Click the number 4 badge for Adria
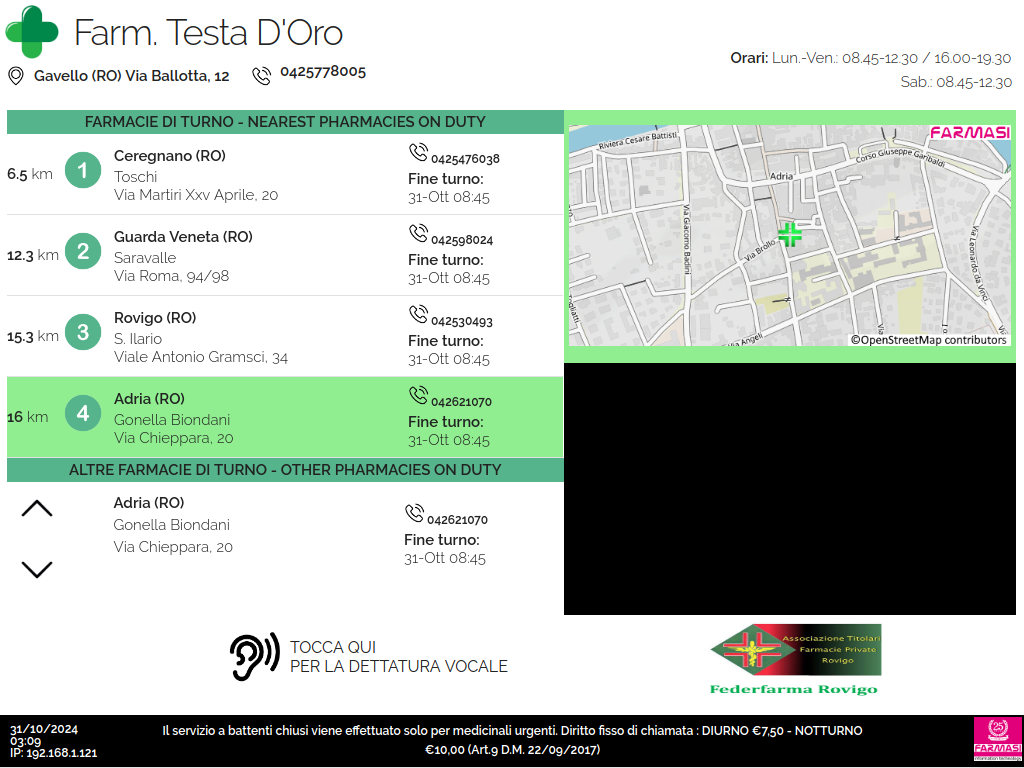This screenshot has height=768, width=1024. (83, 414)
